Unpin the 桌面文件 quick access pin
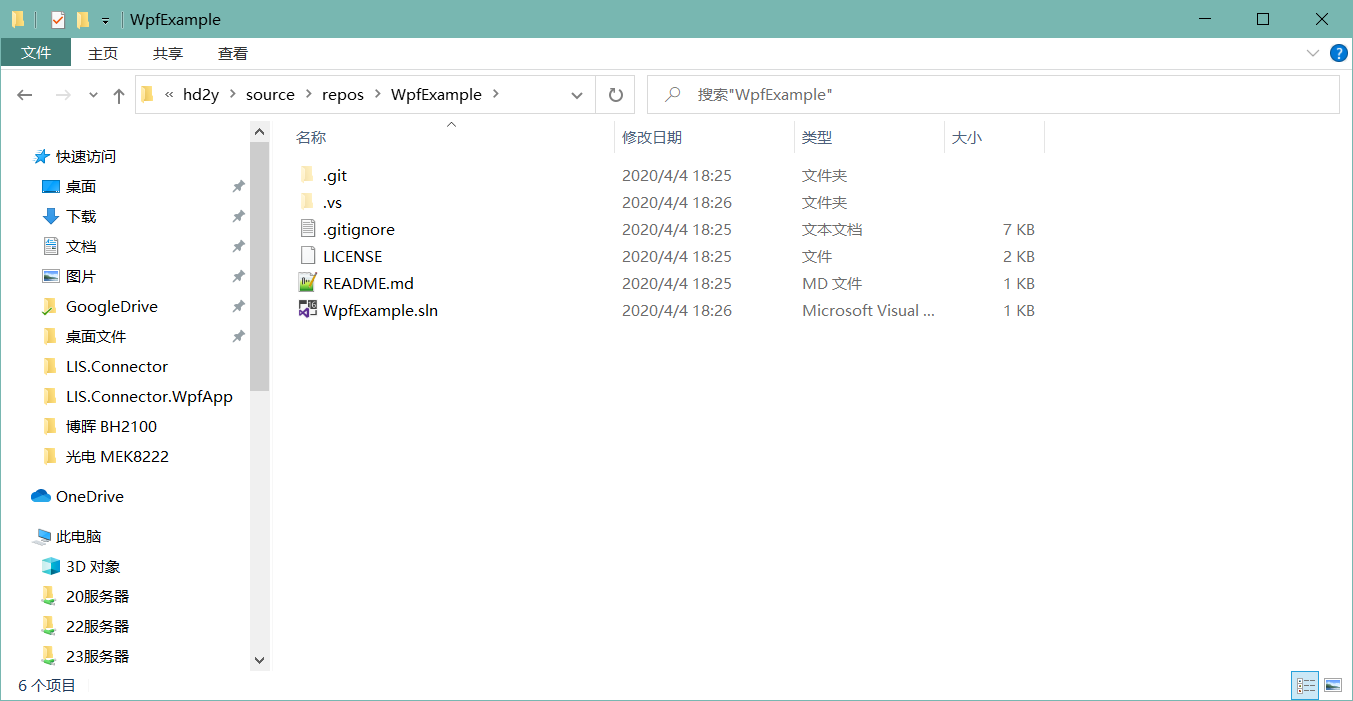Image resolution: width=1353 pixels, height=701 pixels. (238, 336)
